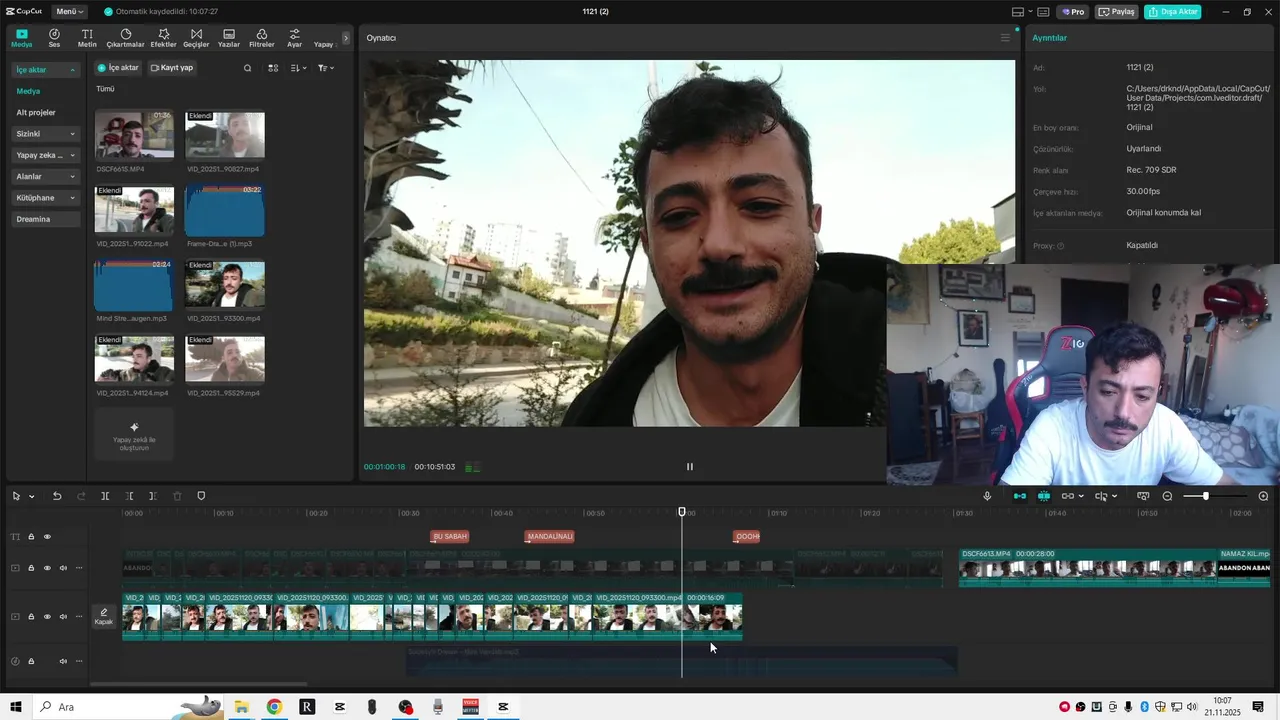Open the Yazılar captions tab
This screenshot has width=1280, height=720.
[x=229, y=38]
